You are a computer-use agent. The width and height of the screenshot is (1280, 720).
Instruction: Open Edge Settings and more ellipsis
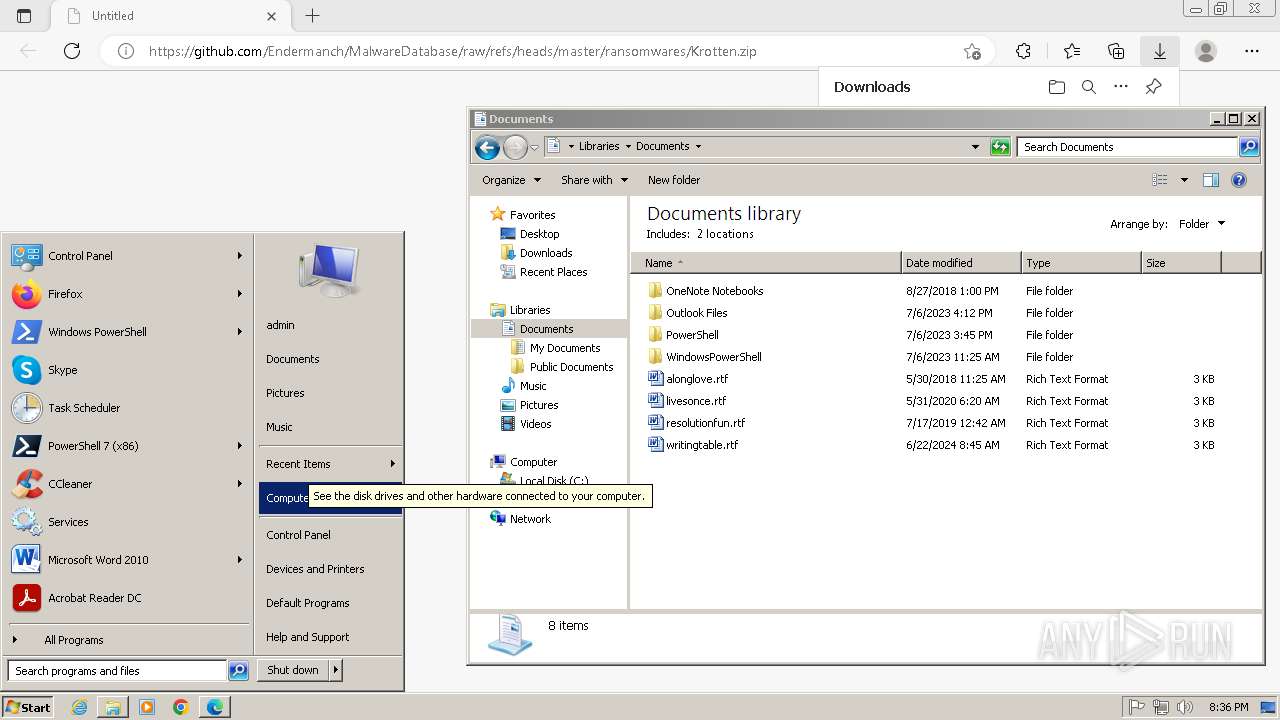(1252, 51)
